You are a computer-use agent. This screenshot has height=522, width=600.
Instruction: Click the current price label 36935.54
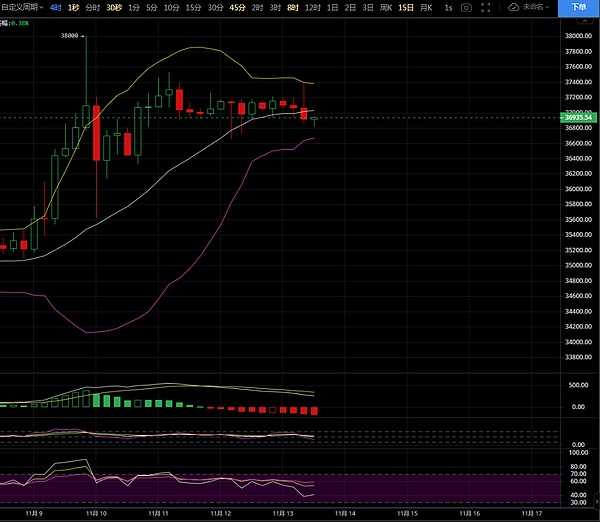(579, 117)
